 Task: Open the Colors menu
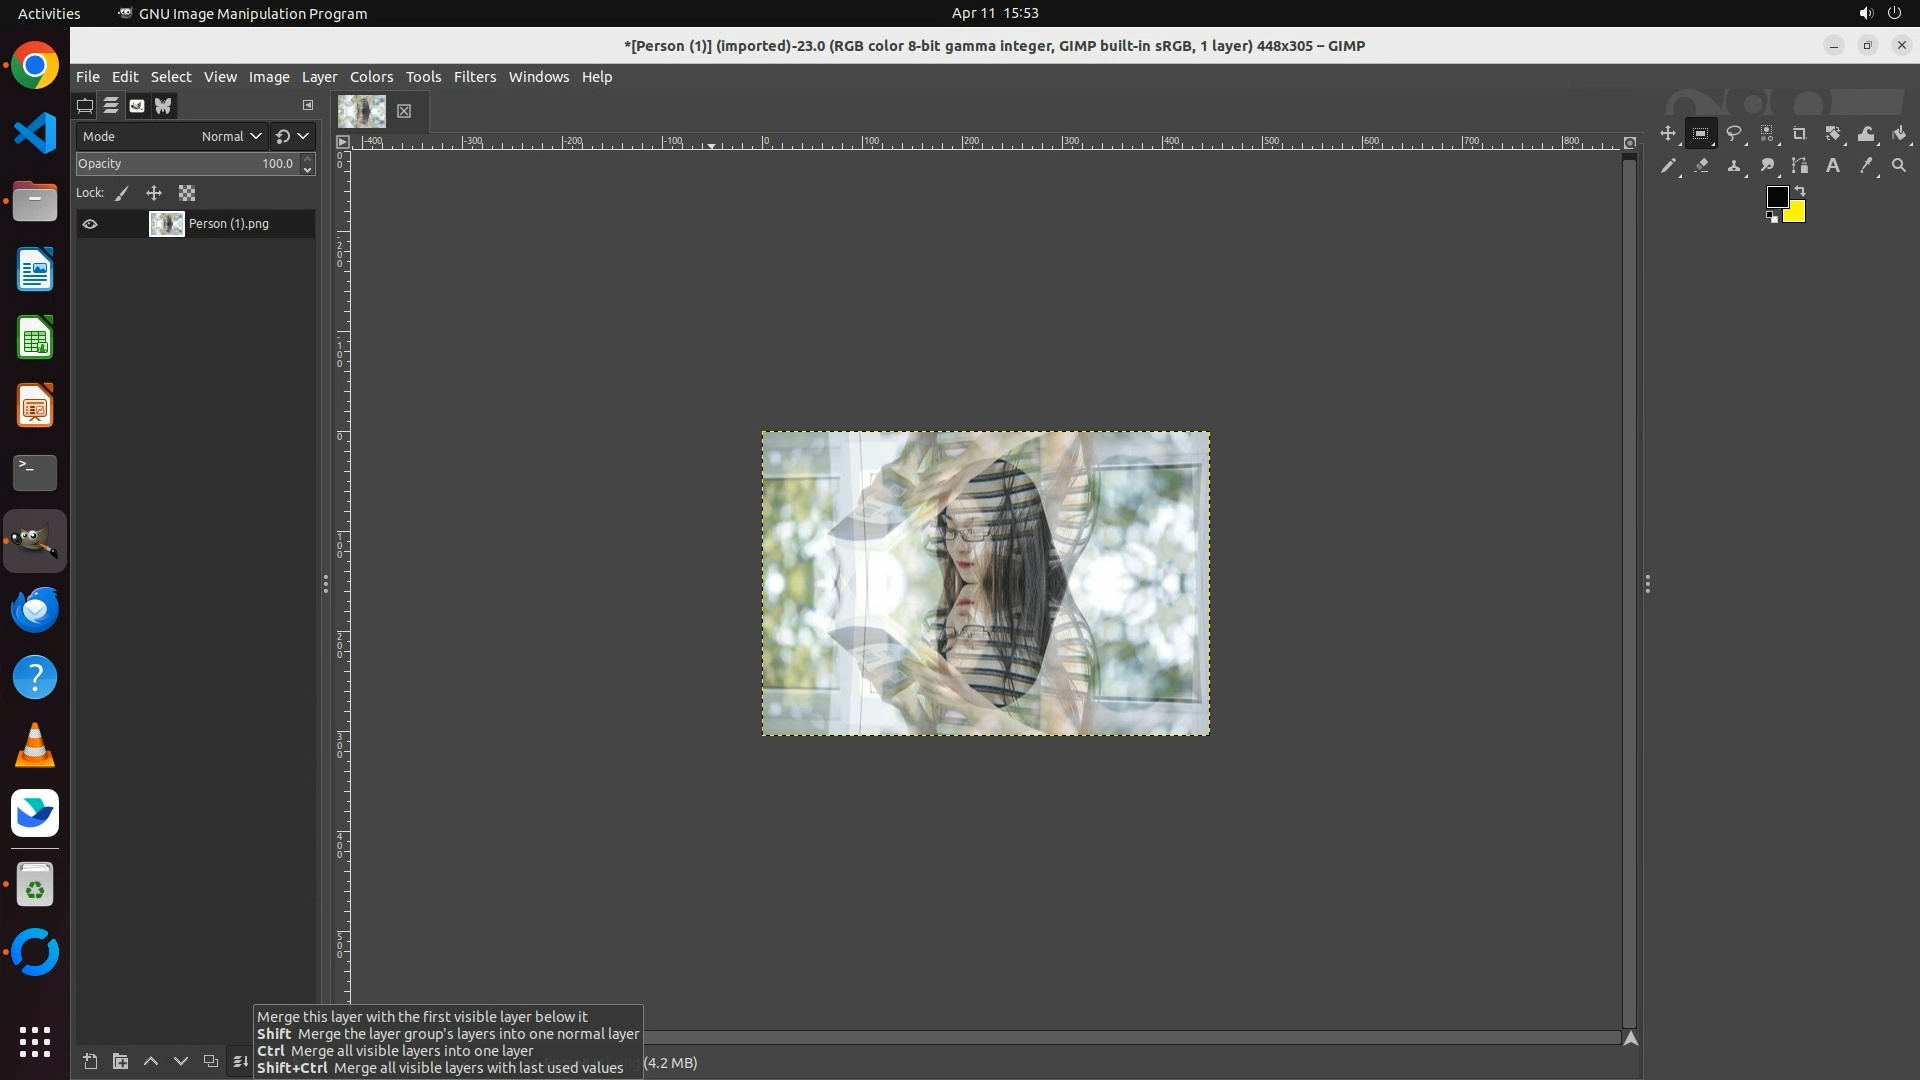point(371,77)
